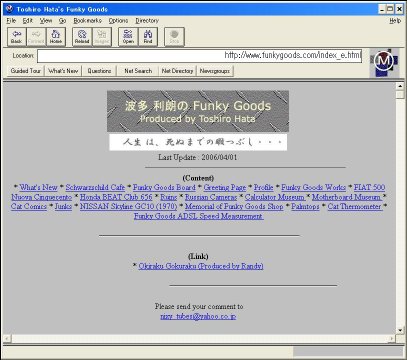Image resolution: width=407 pixels, height=360 pixels.
Task: Click the Stop toolbar icon
Action: pos(174,37)
